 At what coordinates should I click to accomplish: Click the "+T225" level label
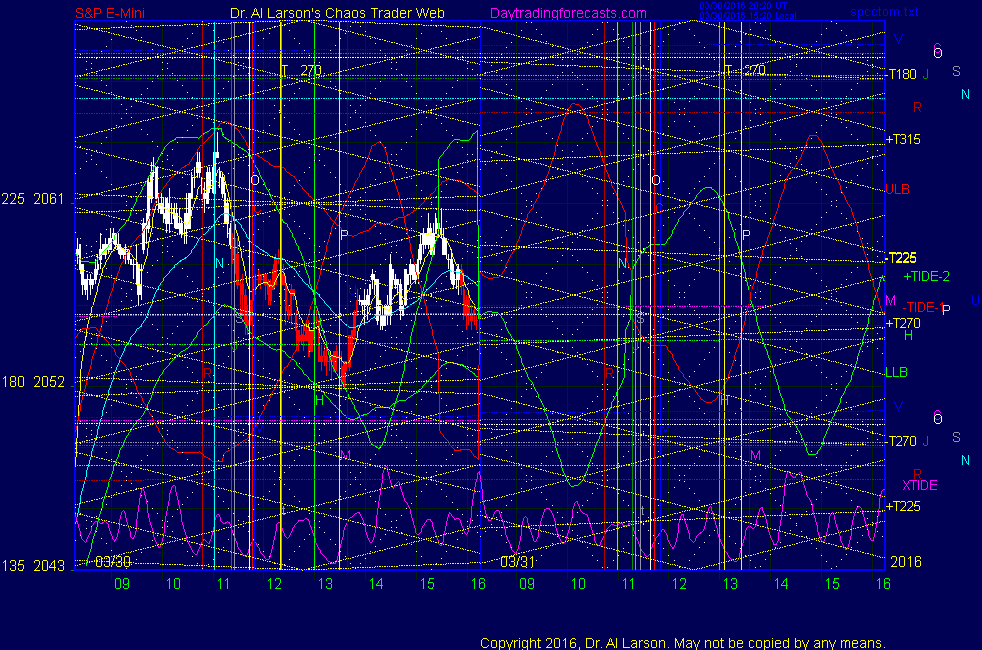point(903,506)
